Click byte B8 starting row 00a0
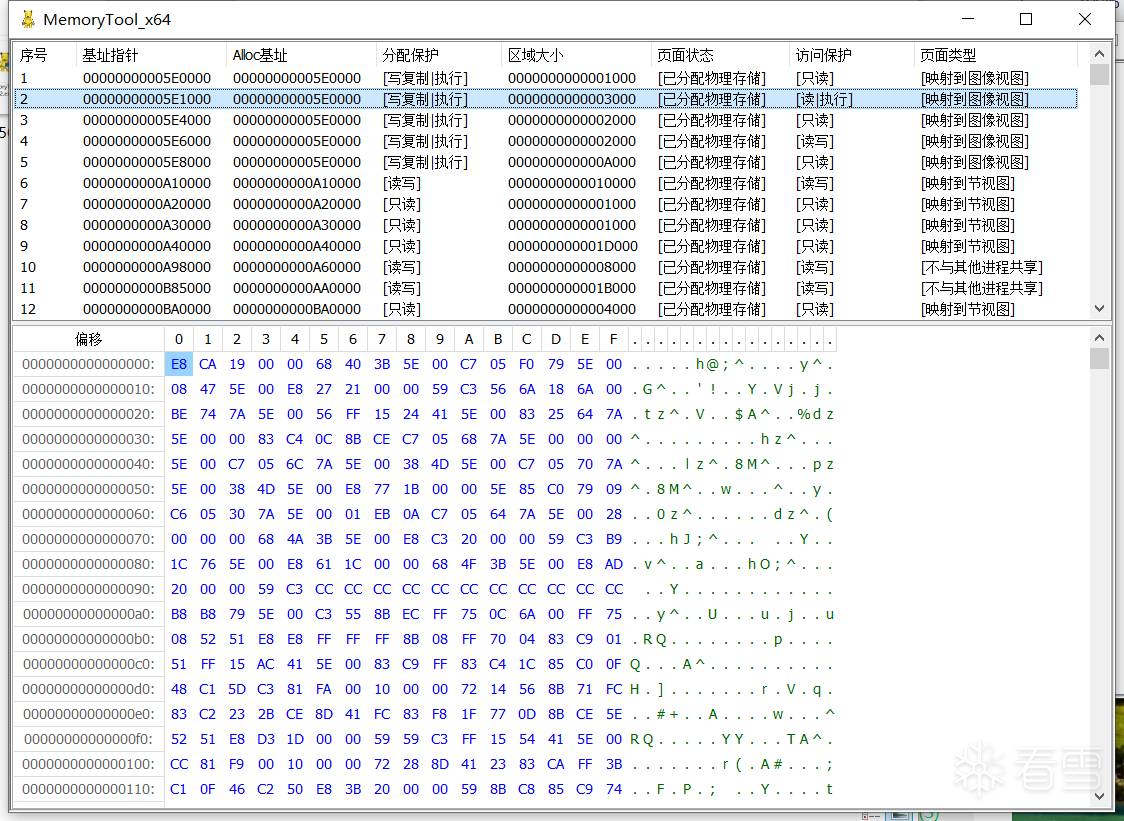Viewport: 1124px width, 821px height. [x=178, y=614]
